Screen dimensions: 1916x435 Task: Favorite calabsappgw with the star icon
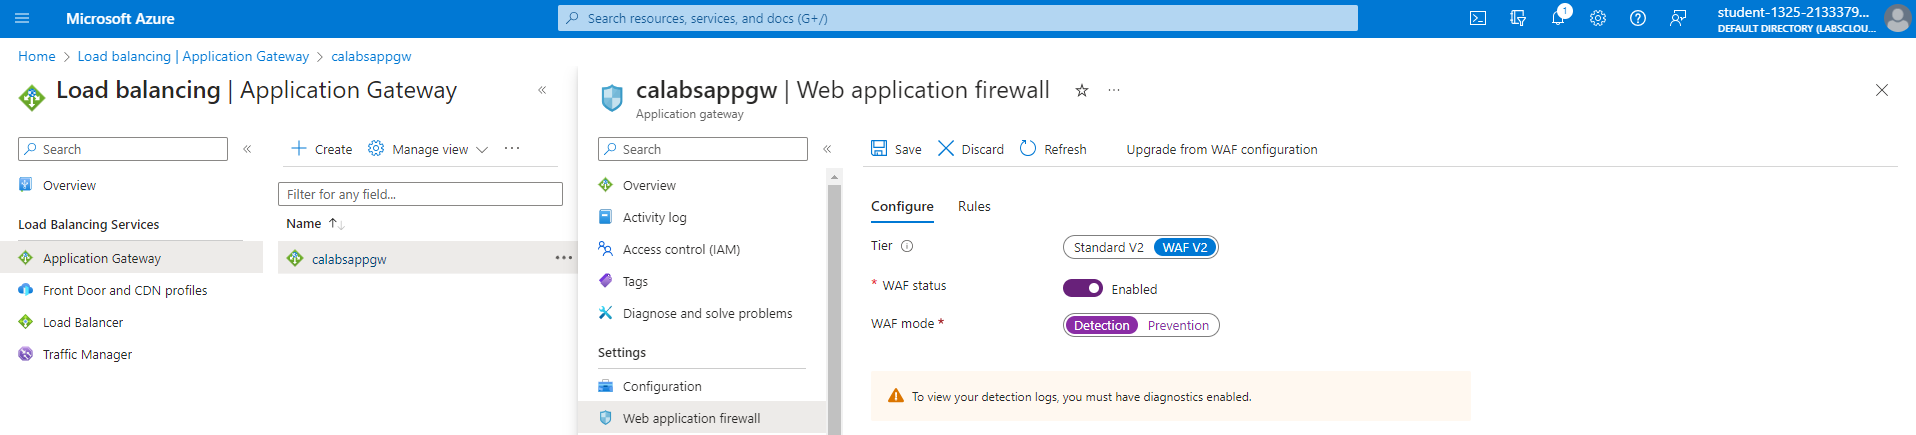(x=1081, y=90)
